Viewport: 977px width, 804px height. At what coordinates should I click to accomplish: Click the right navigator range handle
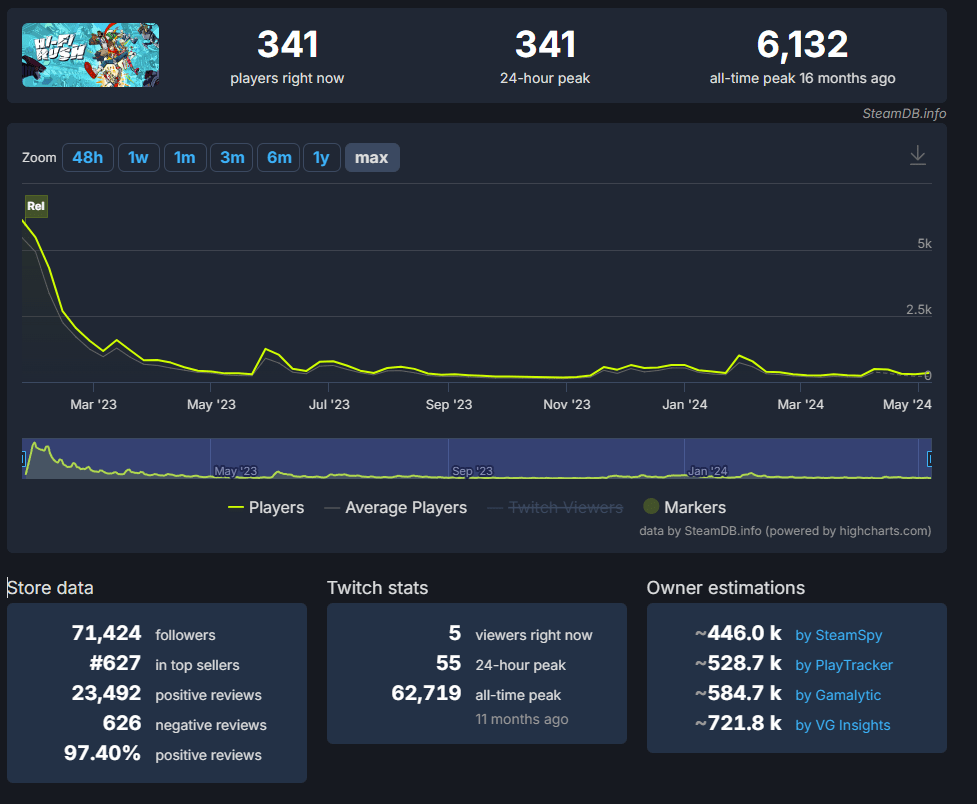(930, 459)
